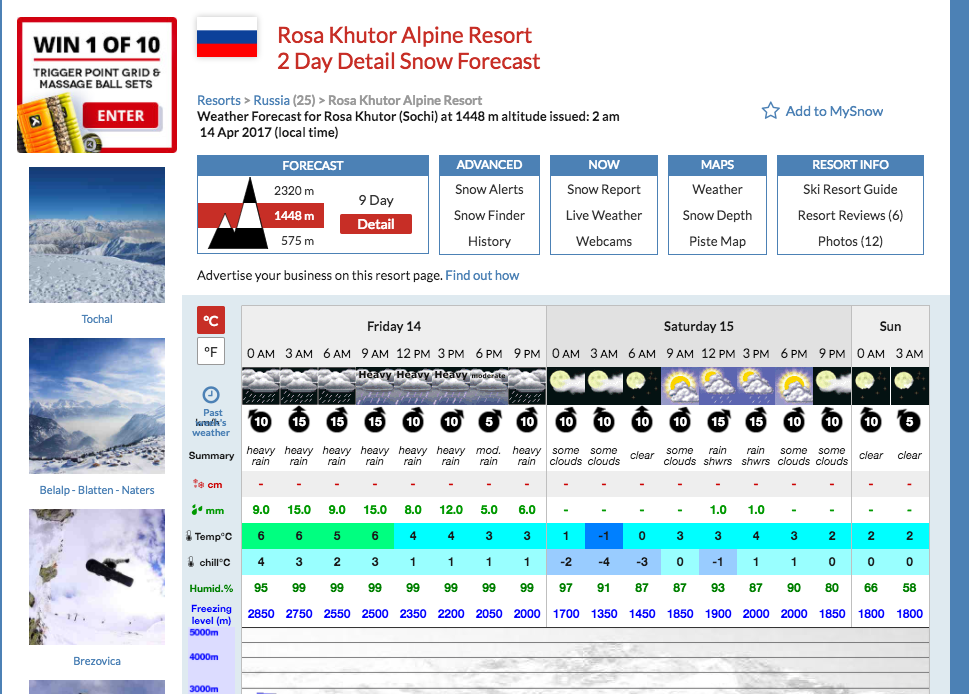The height and width of the screenshot is (694, 969).
Task: Open History under Advanced
Action: coord(489,242)
